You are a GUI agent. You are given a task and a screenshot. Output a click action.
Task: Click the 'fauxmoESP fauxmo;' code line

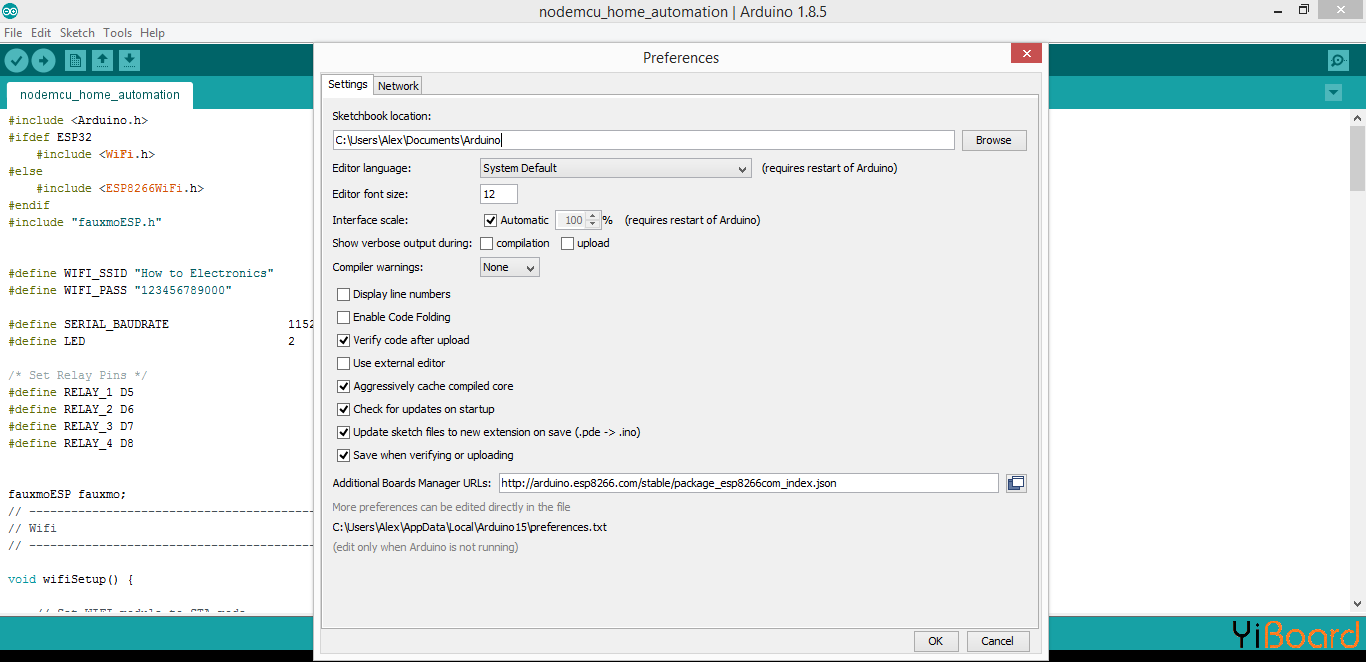[67, 494]
